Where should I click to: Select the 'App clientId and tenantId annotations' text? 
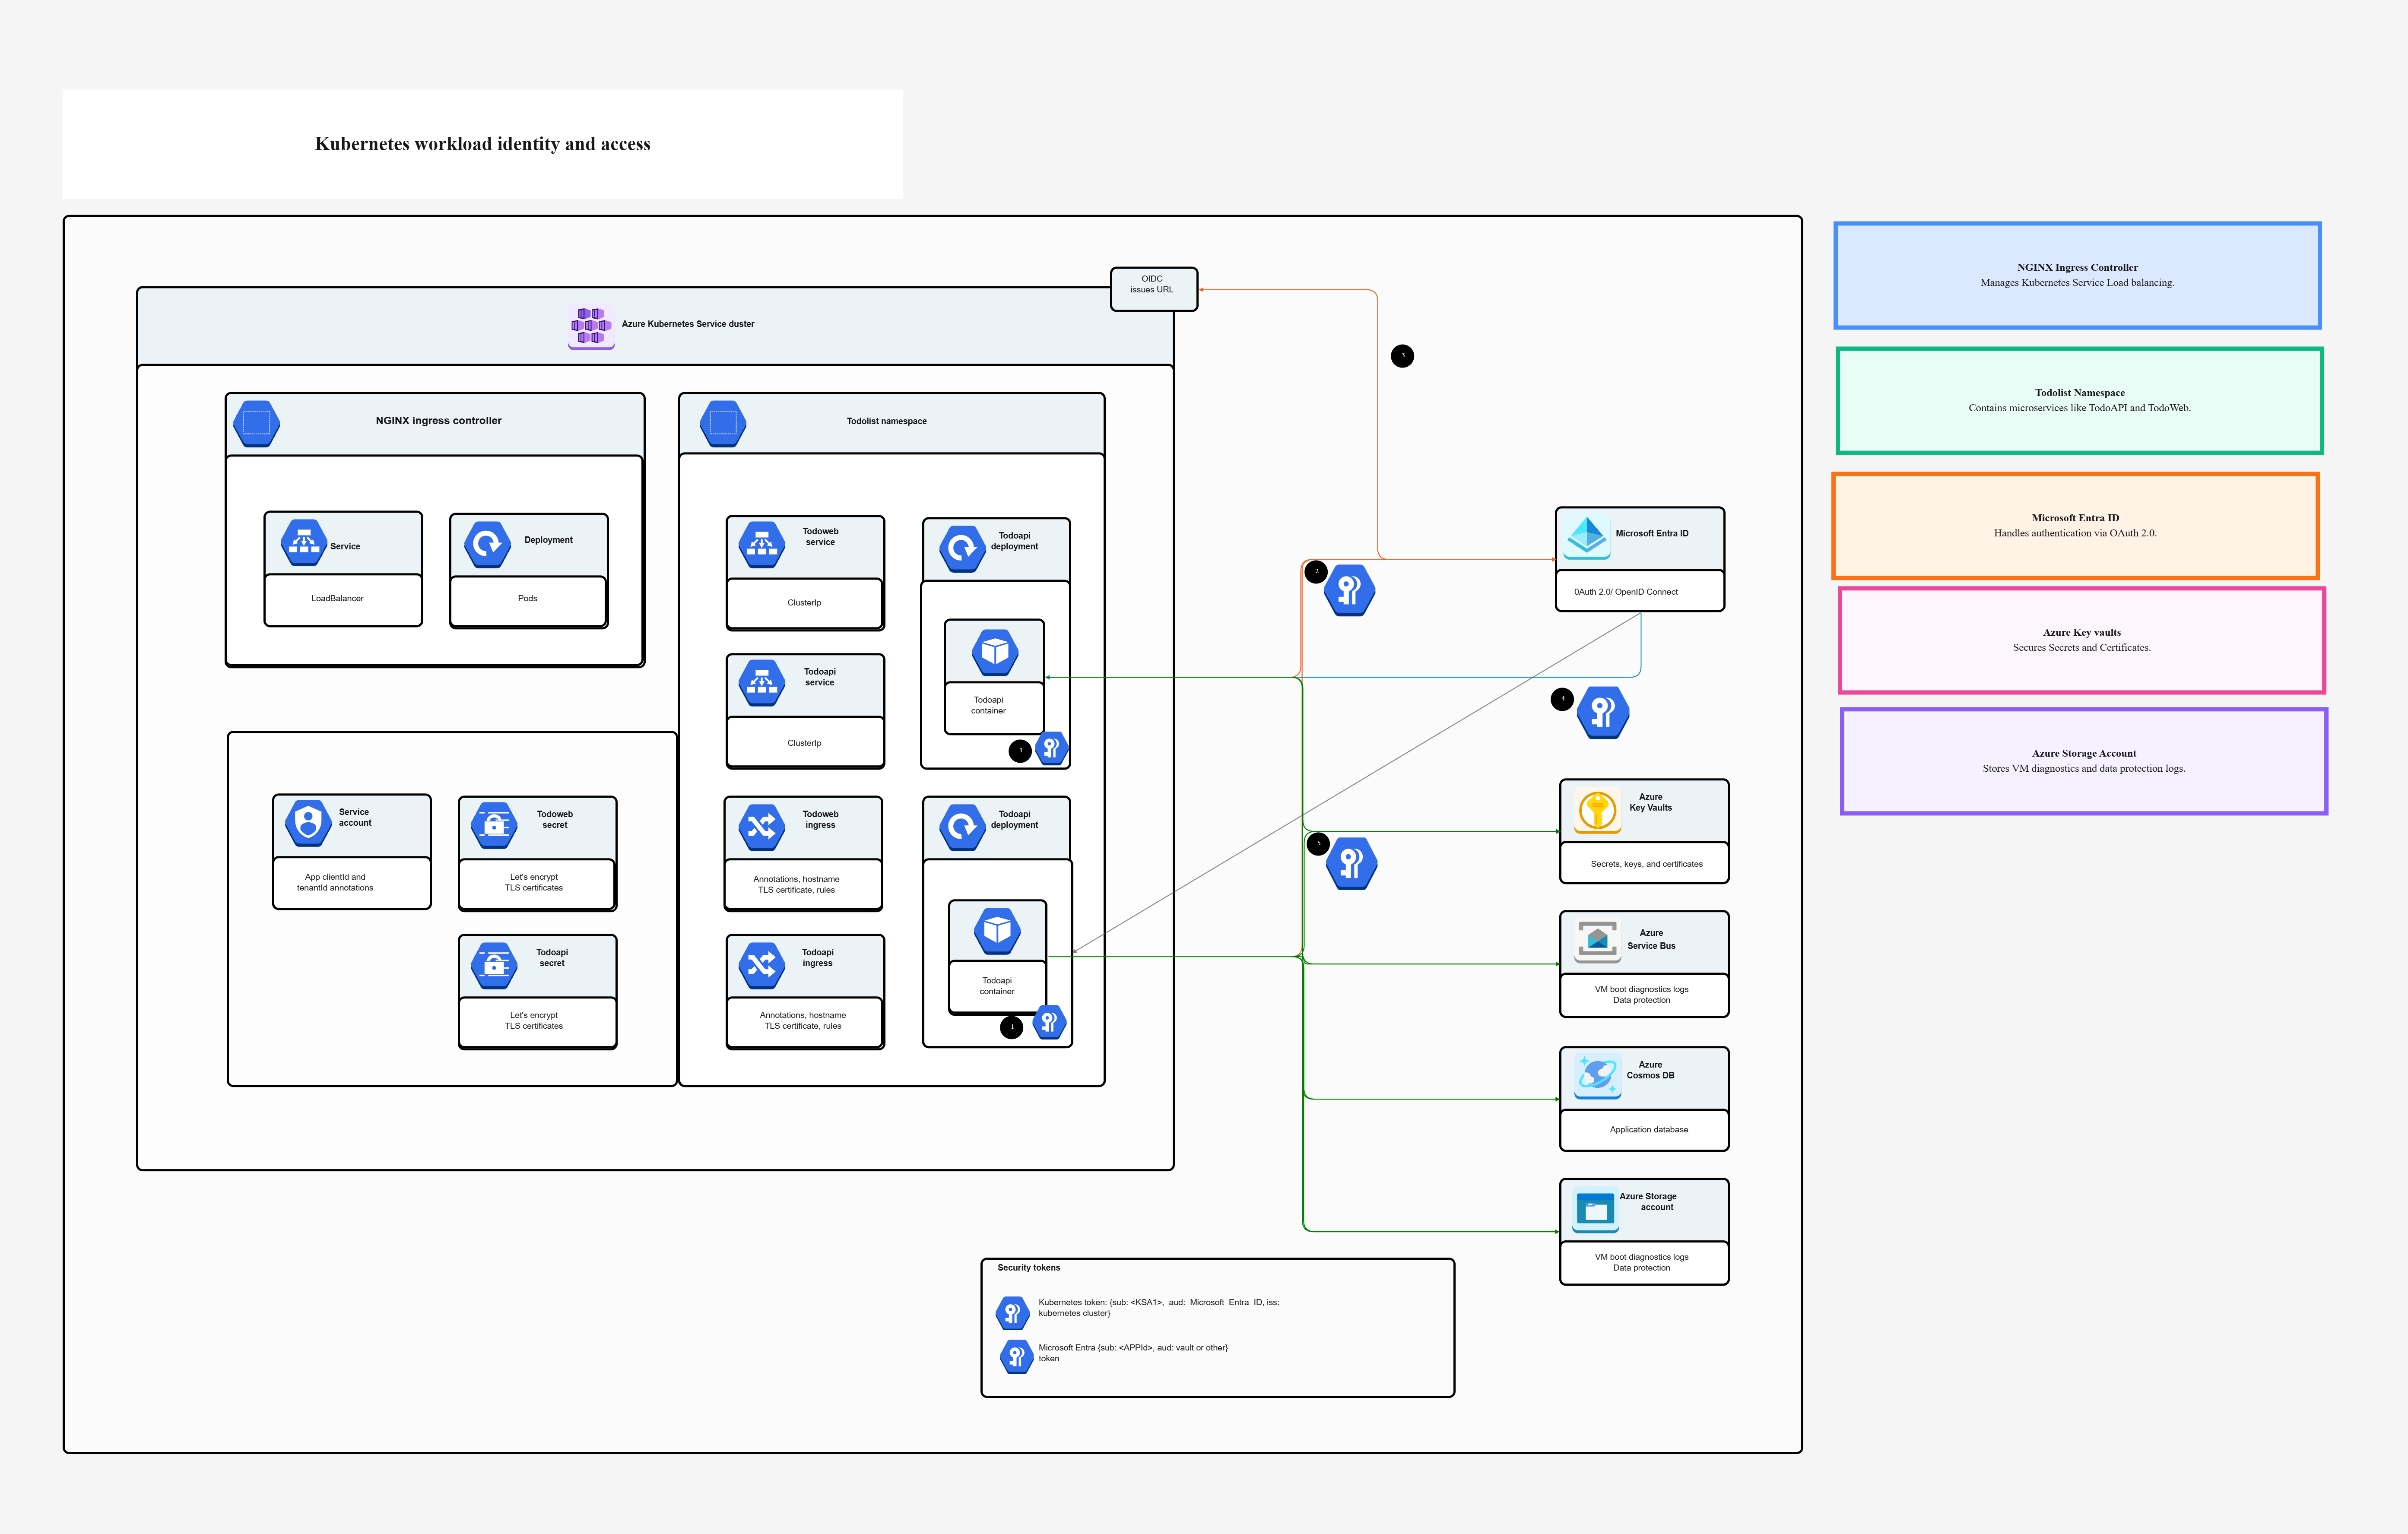tap(335, 882)
